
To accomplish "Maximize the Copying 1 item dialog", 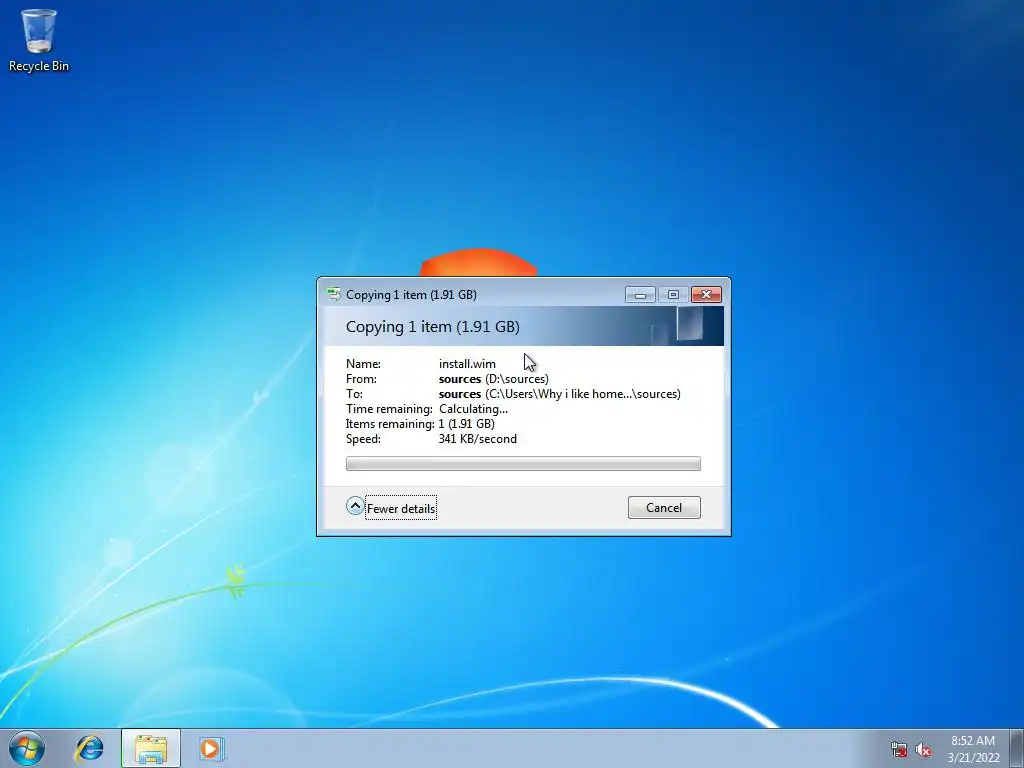I will point(673,295).
